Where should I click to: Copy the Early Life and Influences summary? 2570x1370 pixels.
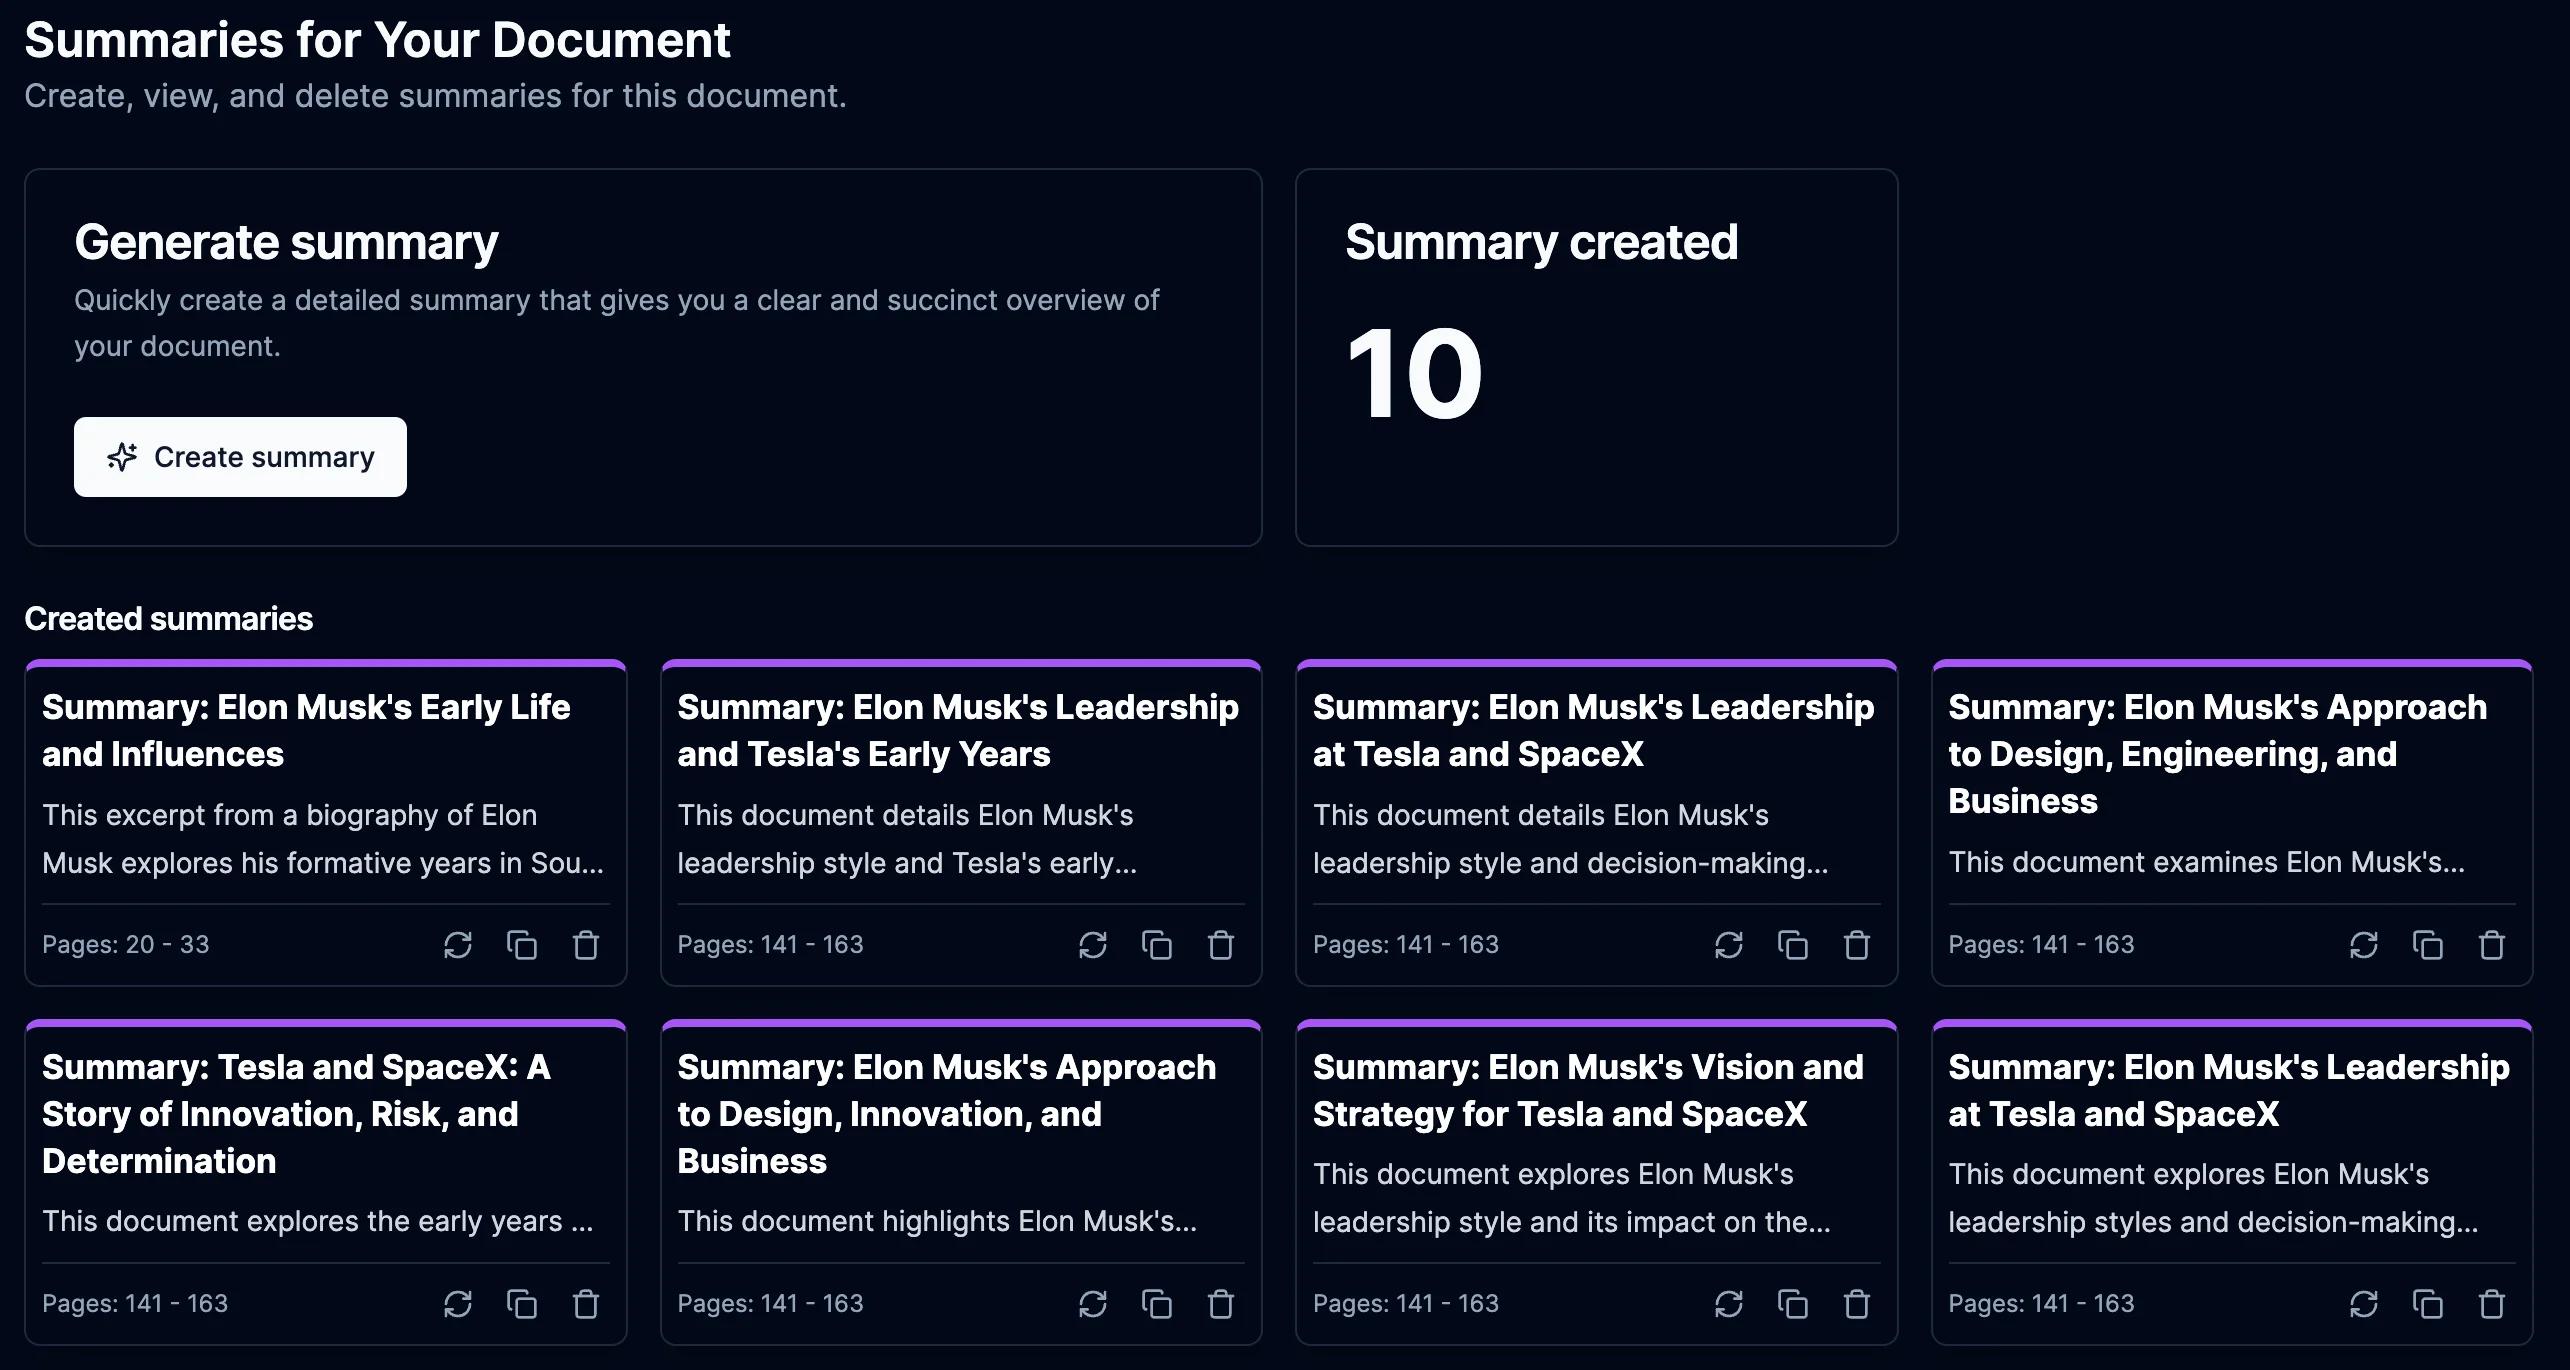522,945
